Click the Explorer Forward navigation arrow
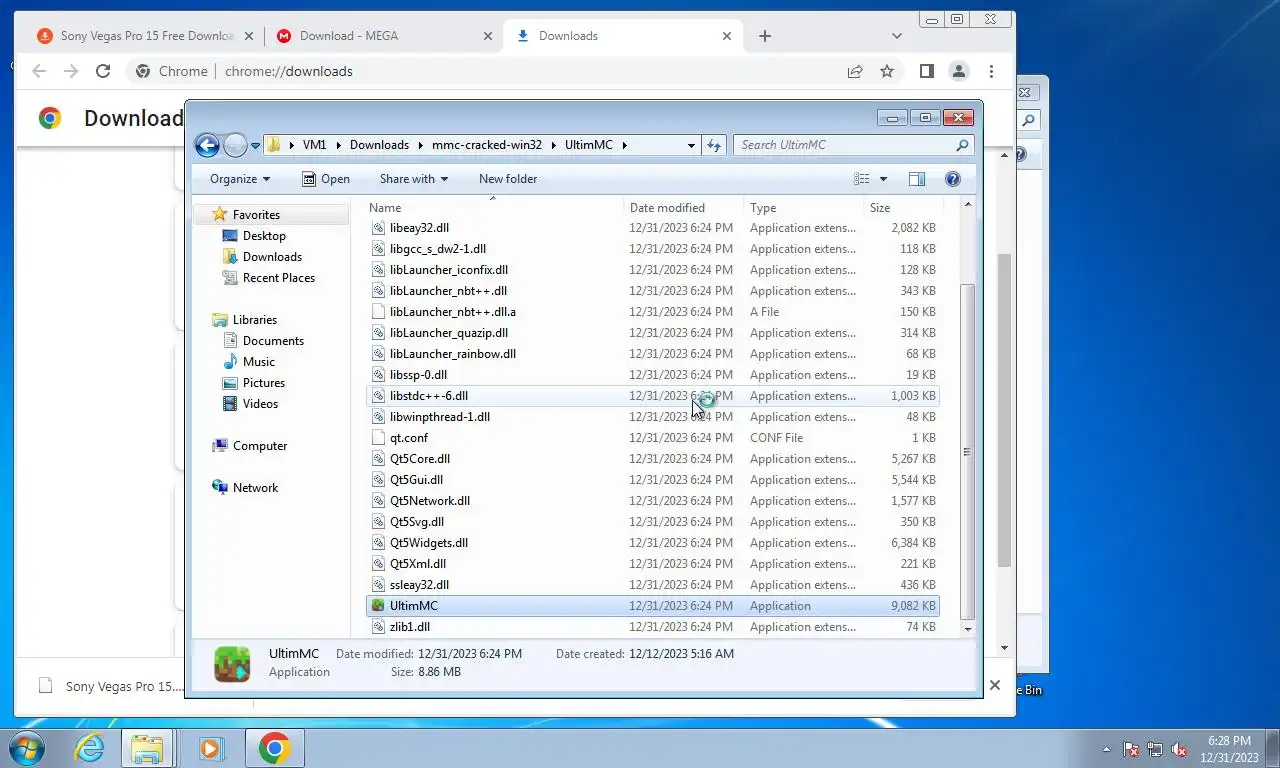The width and height of the screenshot is (1280, 768). pyautogui.click(x=235, y=145)
